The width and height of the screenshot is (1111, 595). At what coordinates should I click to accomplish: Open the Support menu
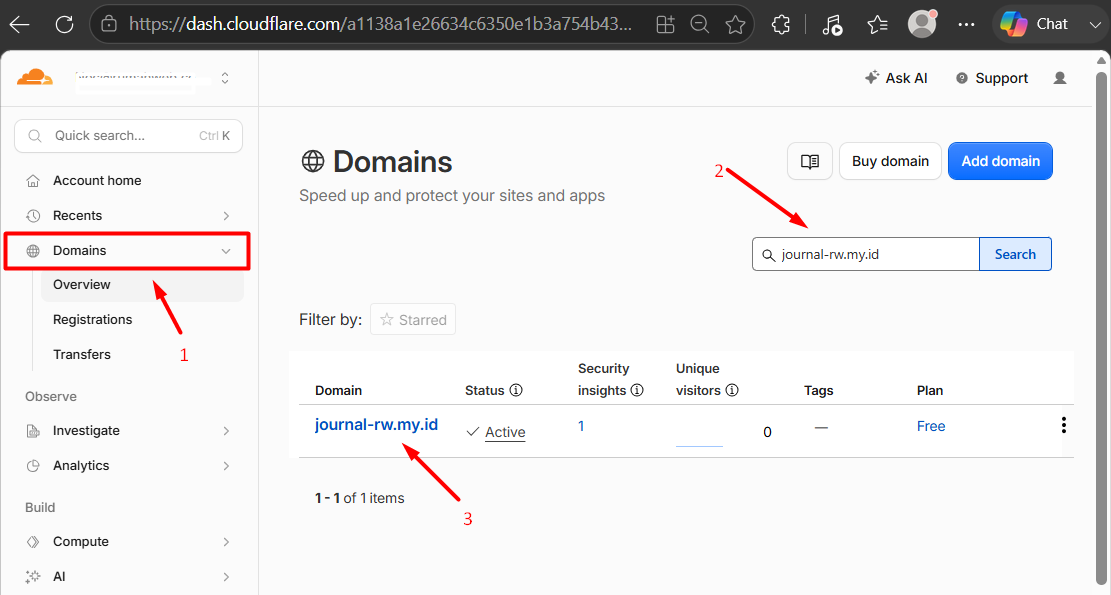tap(992, 78)
